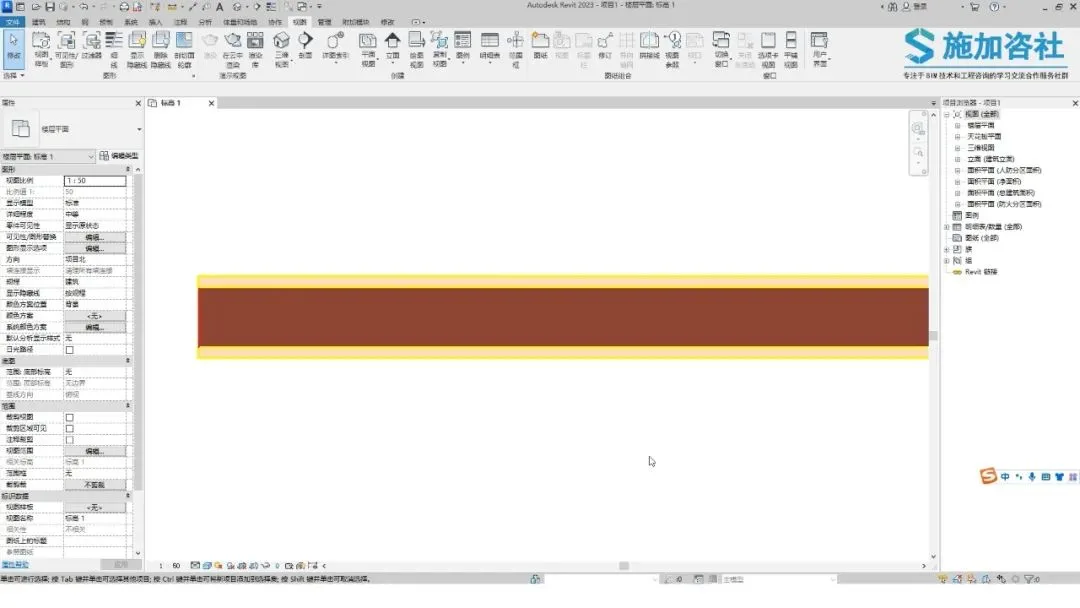Switch to the 管理 (Manage) ribbon tab
This screenshot has height=608, width=1080.
324,22
